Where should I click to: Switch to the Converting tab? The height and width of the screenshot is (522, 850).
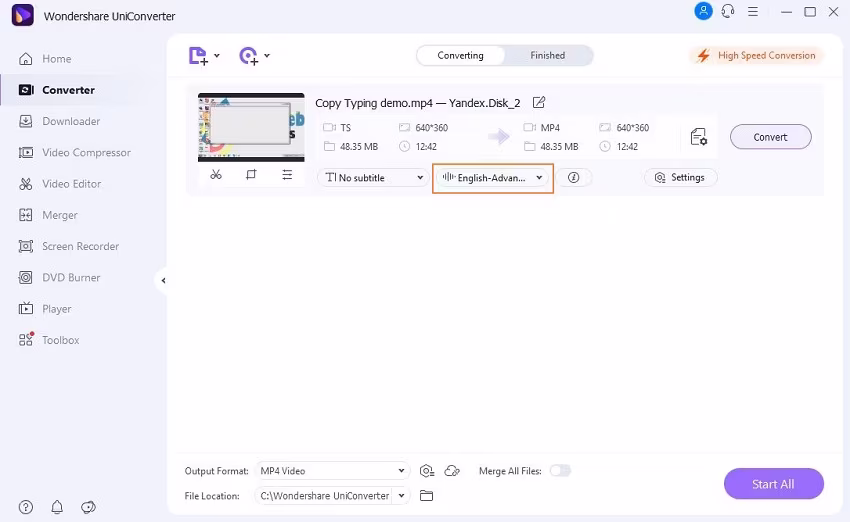(460, 55)
